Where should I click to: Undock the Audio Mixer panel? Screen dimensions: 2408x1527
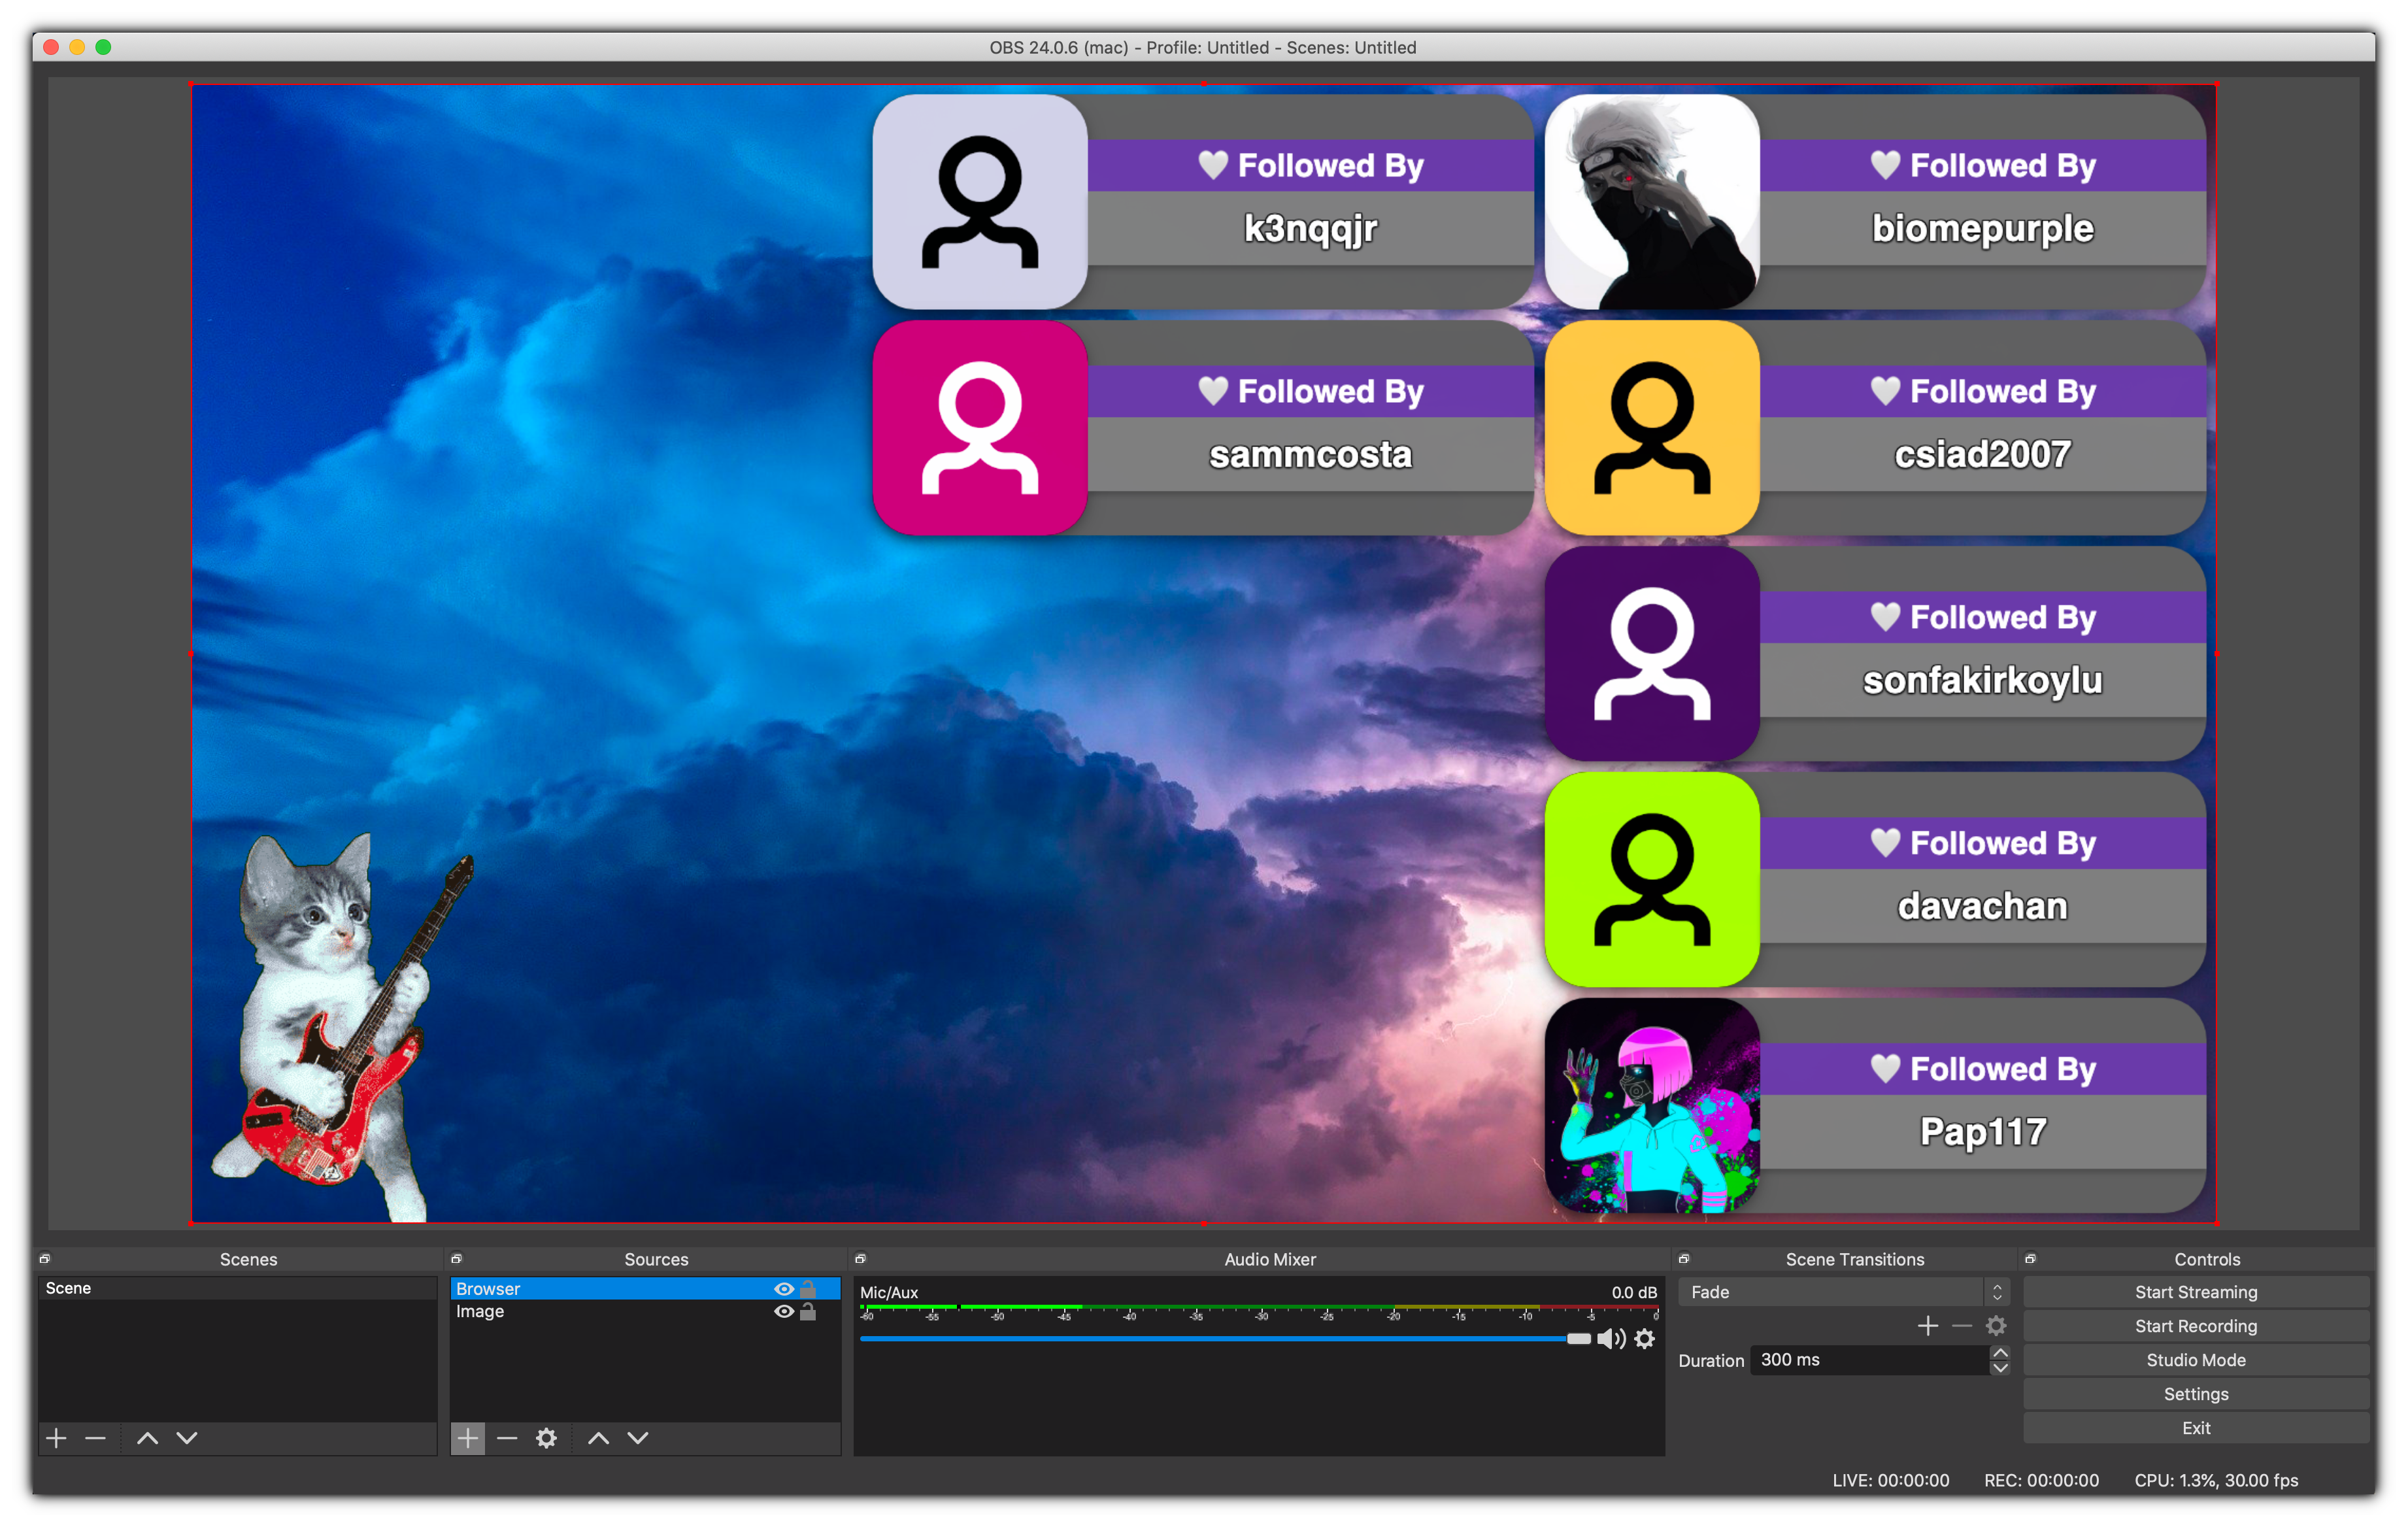tap(860, 1259)
